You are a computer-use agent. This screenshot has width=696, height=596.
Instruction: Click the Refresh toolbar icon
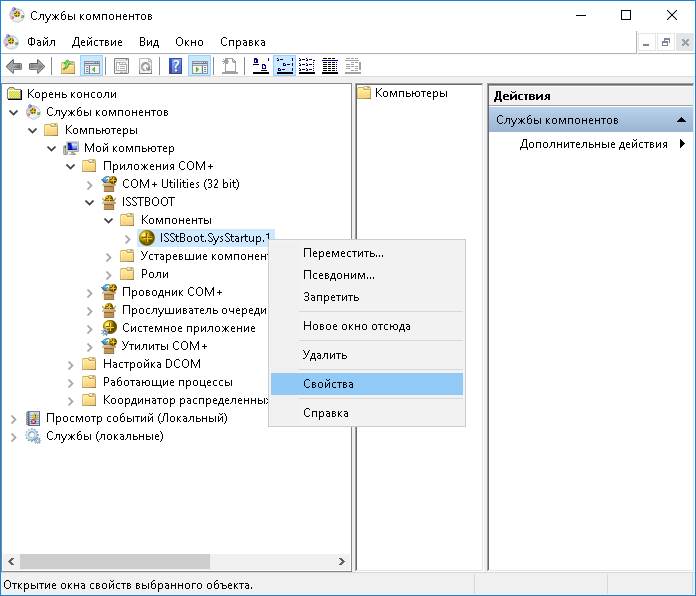145,67
